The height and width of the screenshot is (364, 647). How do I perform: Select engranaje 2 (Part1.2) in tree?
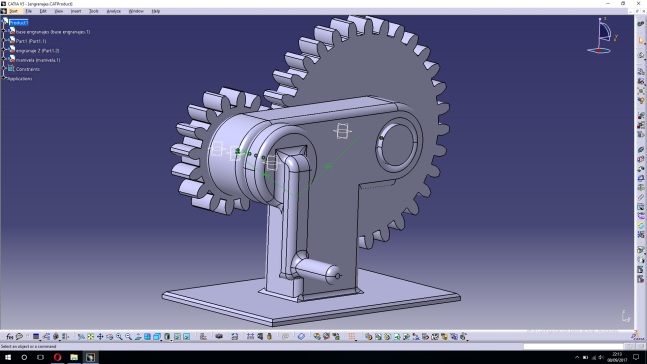pos(38,51)
